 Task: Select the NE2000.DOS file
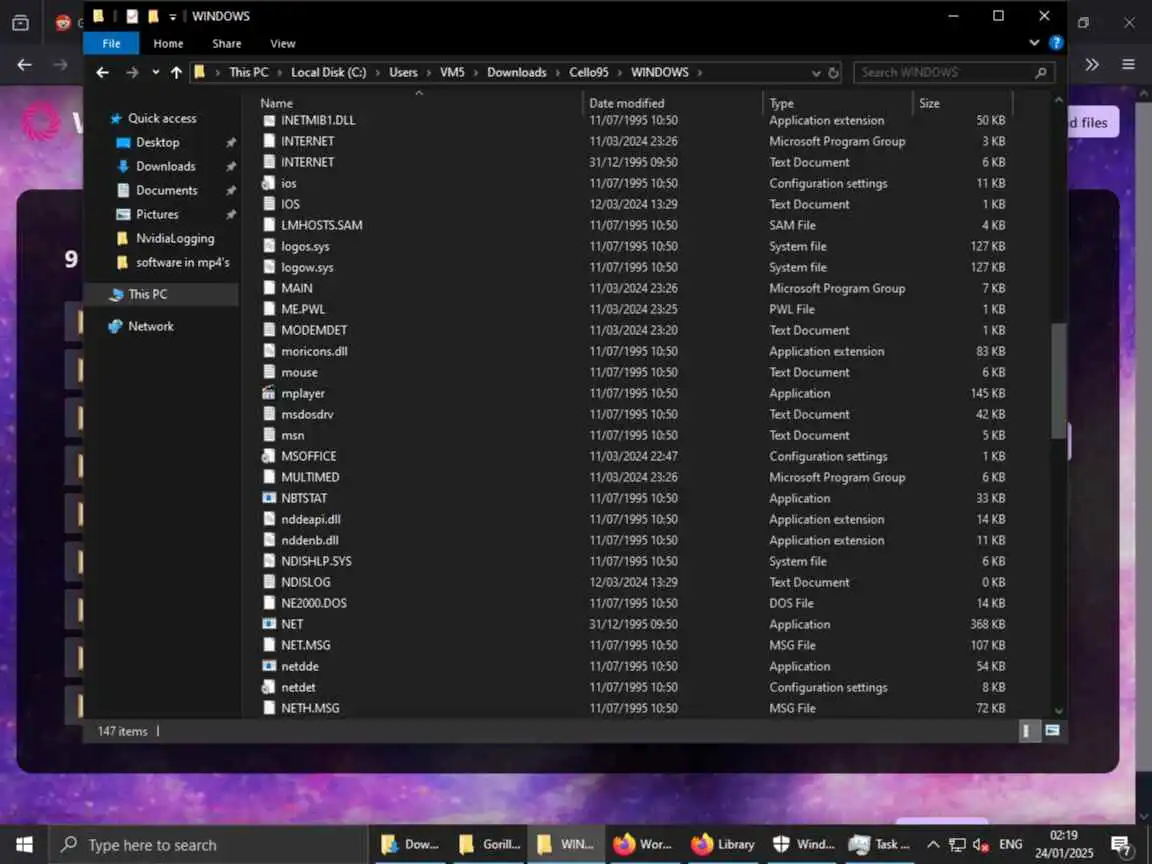[314, 603]
